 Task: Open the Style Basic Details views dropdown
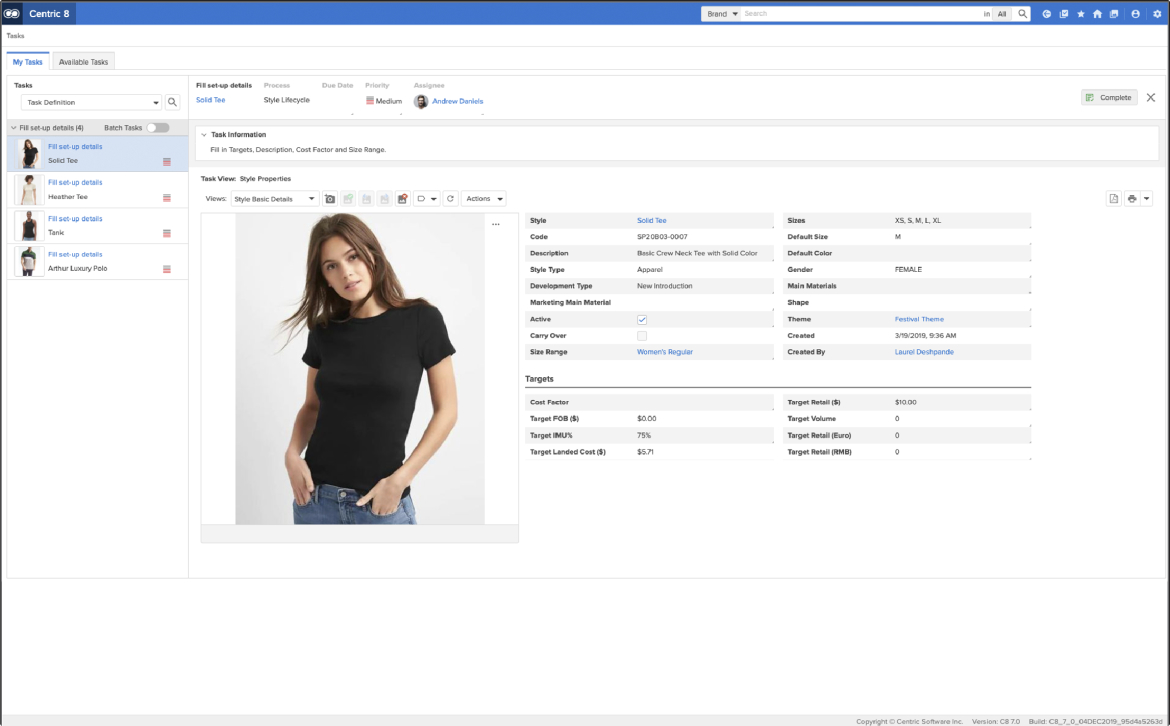coord(274,198)
